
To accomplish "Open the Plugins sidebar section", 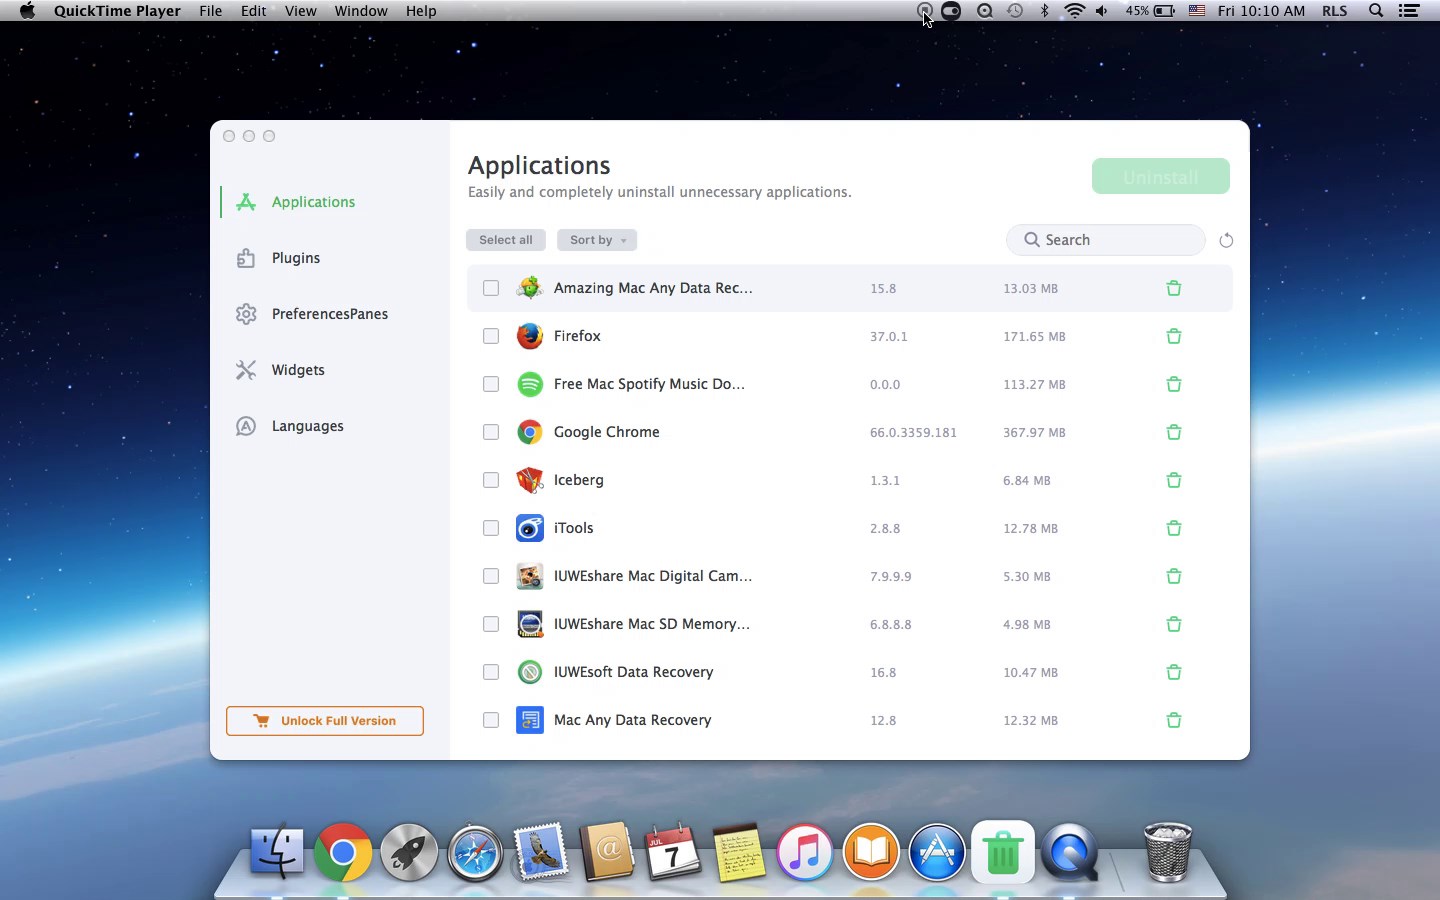I will (x=295, y=258).
